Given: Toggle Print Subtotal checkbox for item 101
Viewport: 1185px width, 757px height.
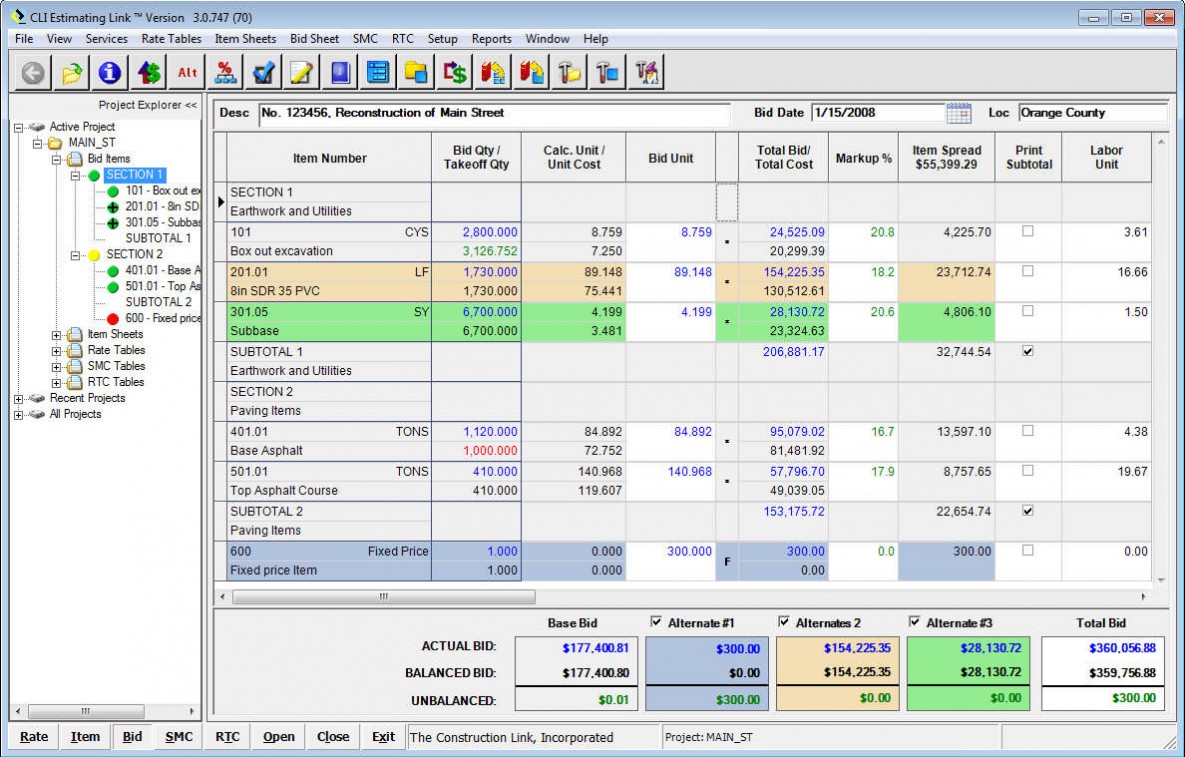Looking at the screenshot, I should click(x=1028, y=231).
